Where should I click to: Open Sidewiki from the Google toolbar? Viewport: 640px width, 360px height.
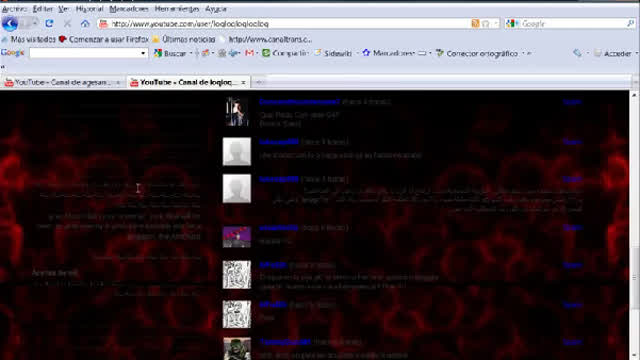point(333,53)
